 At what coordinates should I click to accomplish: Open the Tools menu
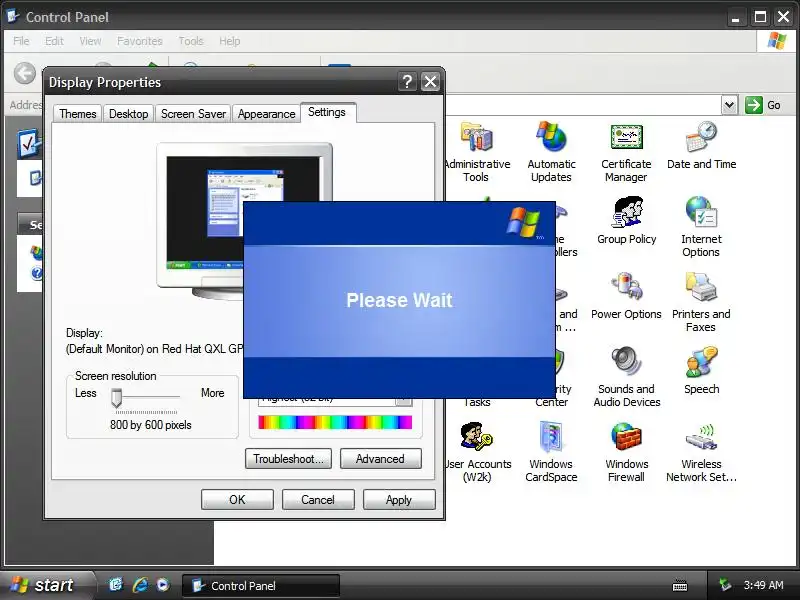pos(191,41)
